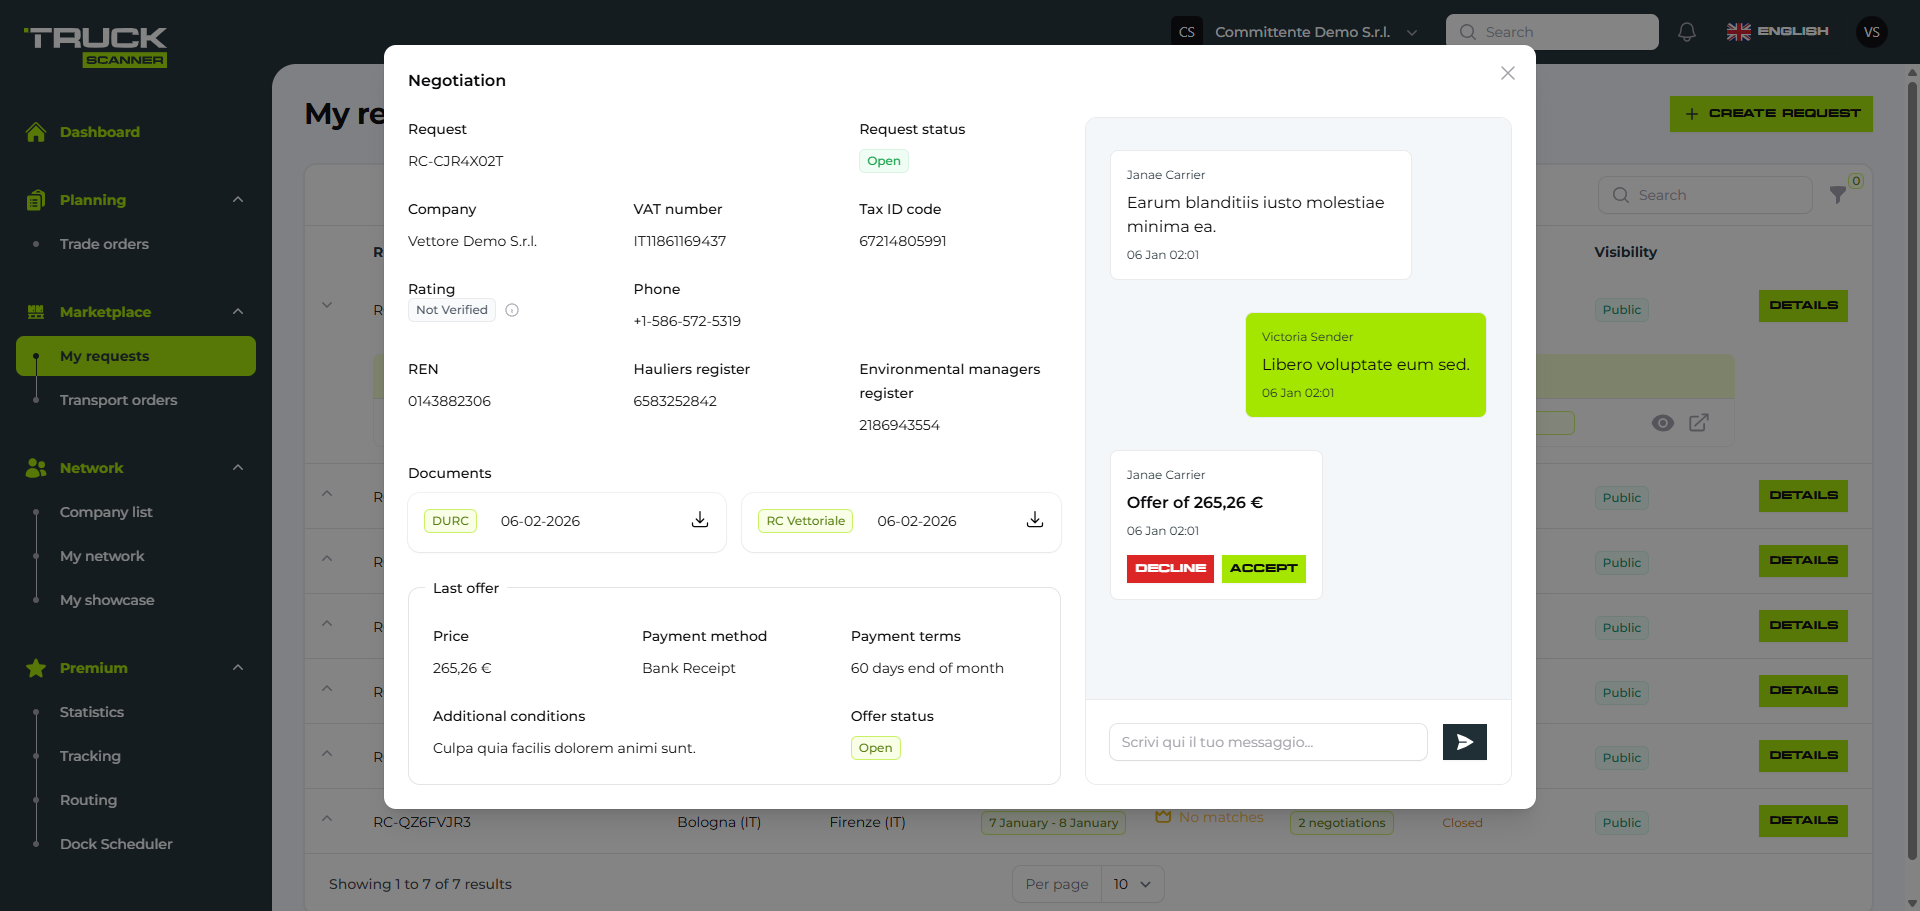Close the Negotiation dialog
The image size is (1920, 911).
[1508, 73]
